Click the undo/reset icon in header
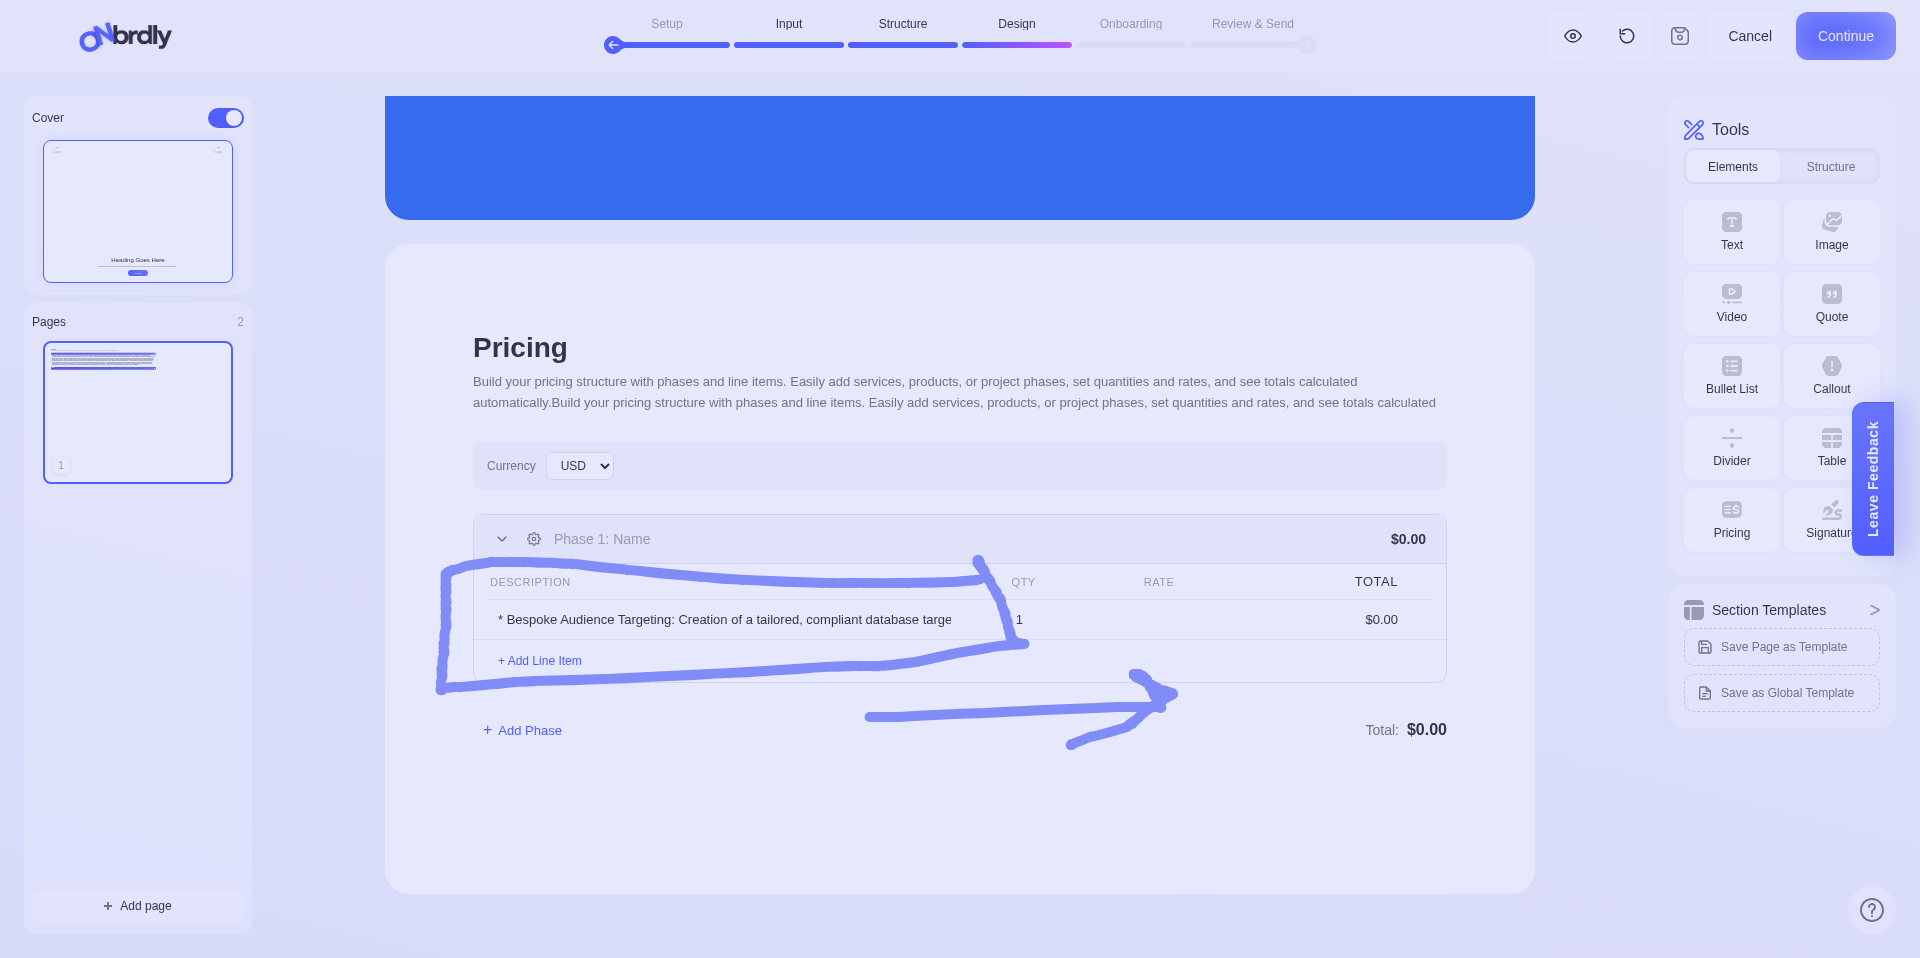The height and width of the screenshot is (958, 1920). 1626,36
